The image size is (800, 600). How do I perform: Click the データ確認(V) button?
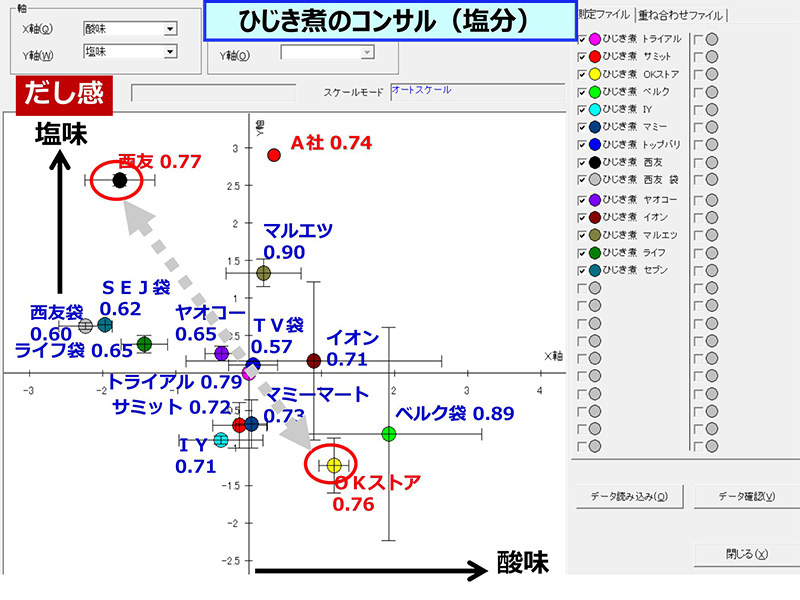[x=747, y=496]
